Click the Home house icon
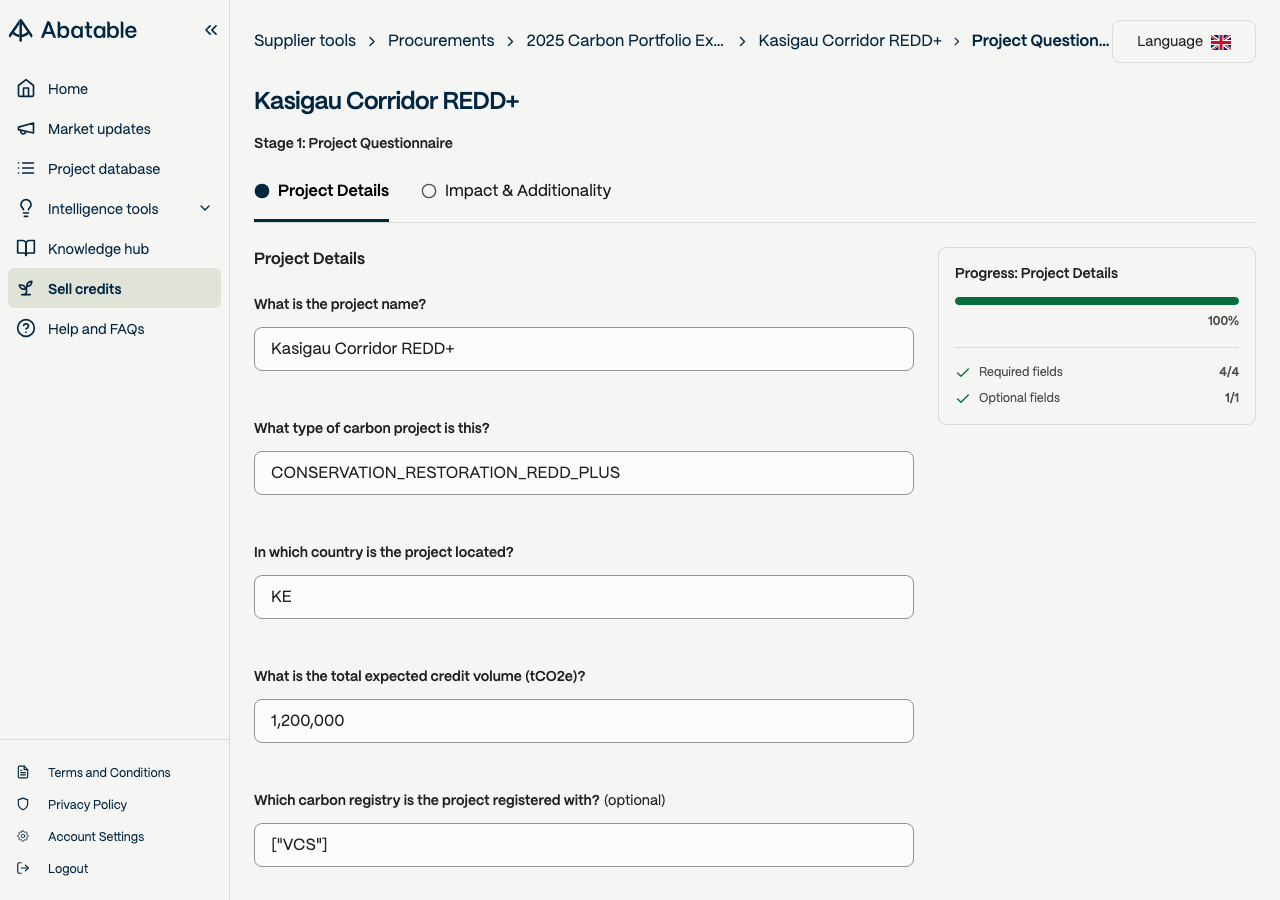Screen dimensions: 1280x900 point(26,89)
